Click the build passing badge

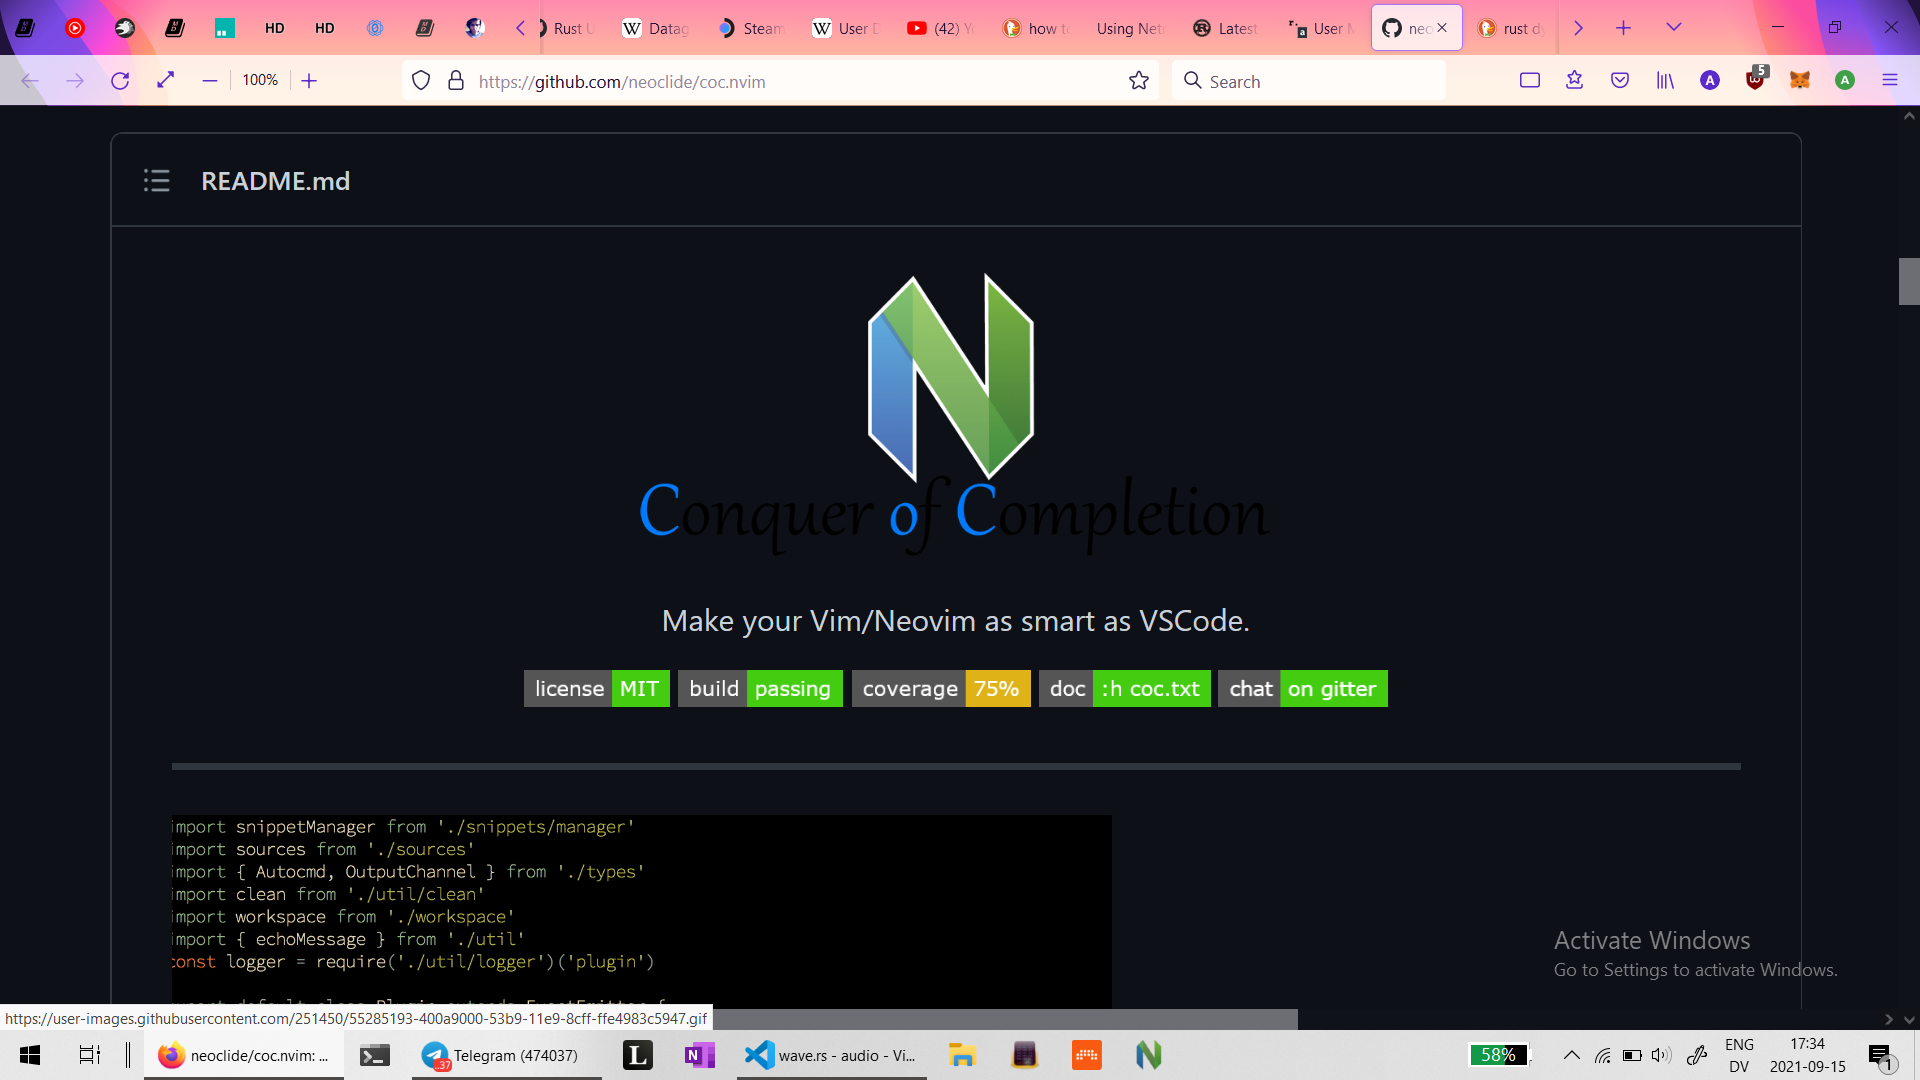tap(760, 689)
